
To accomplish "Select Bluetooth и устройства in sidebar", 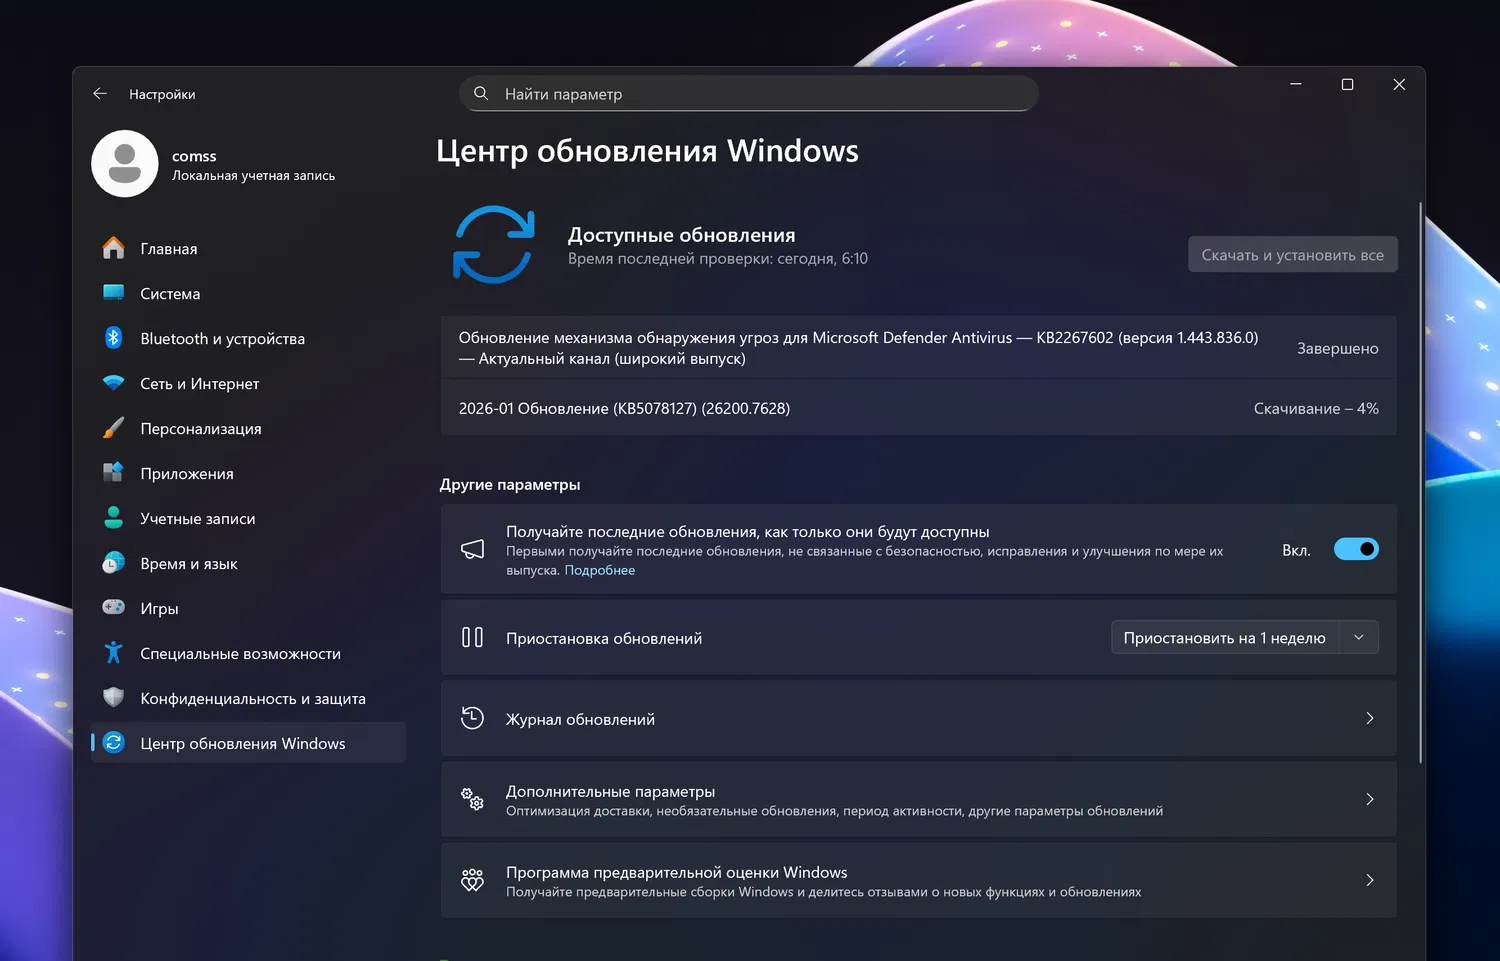I will (248, 338).
